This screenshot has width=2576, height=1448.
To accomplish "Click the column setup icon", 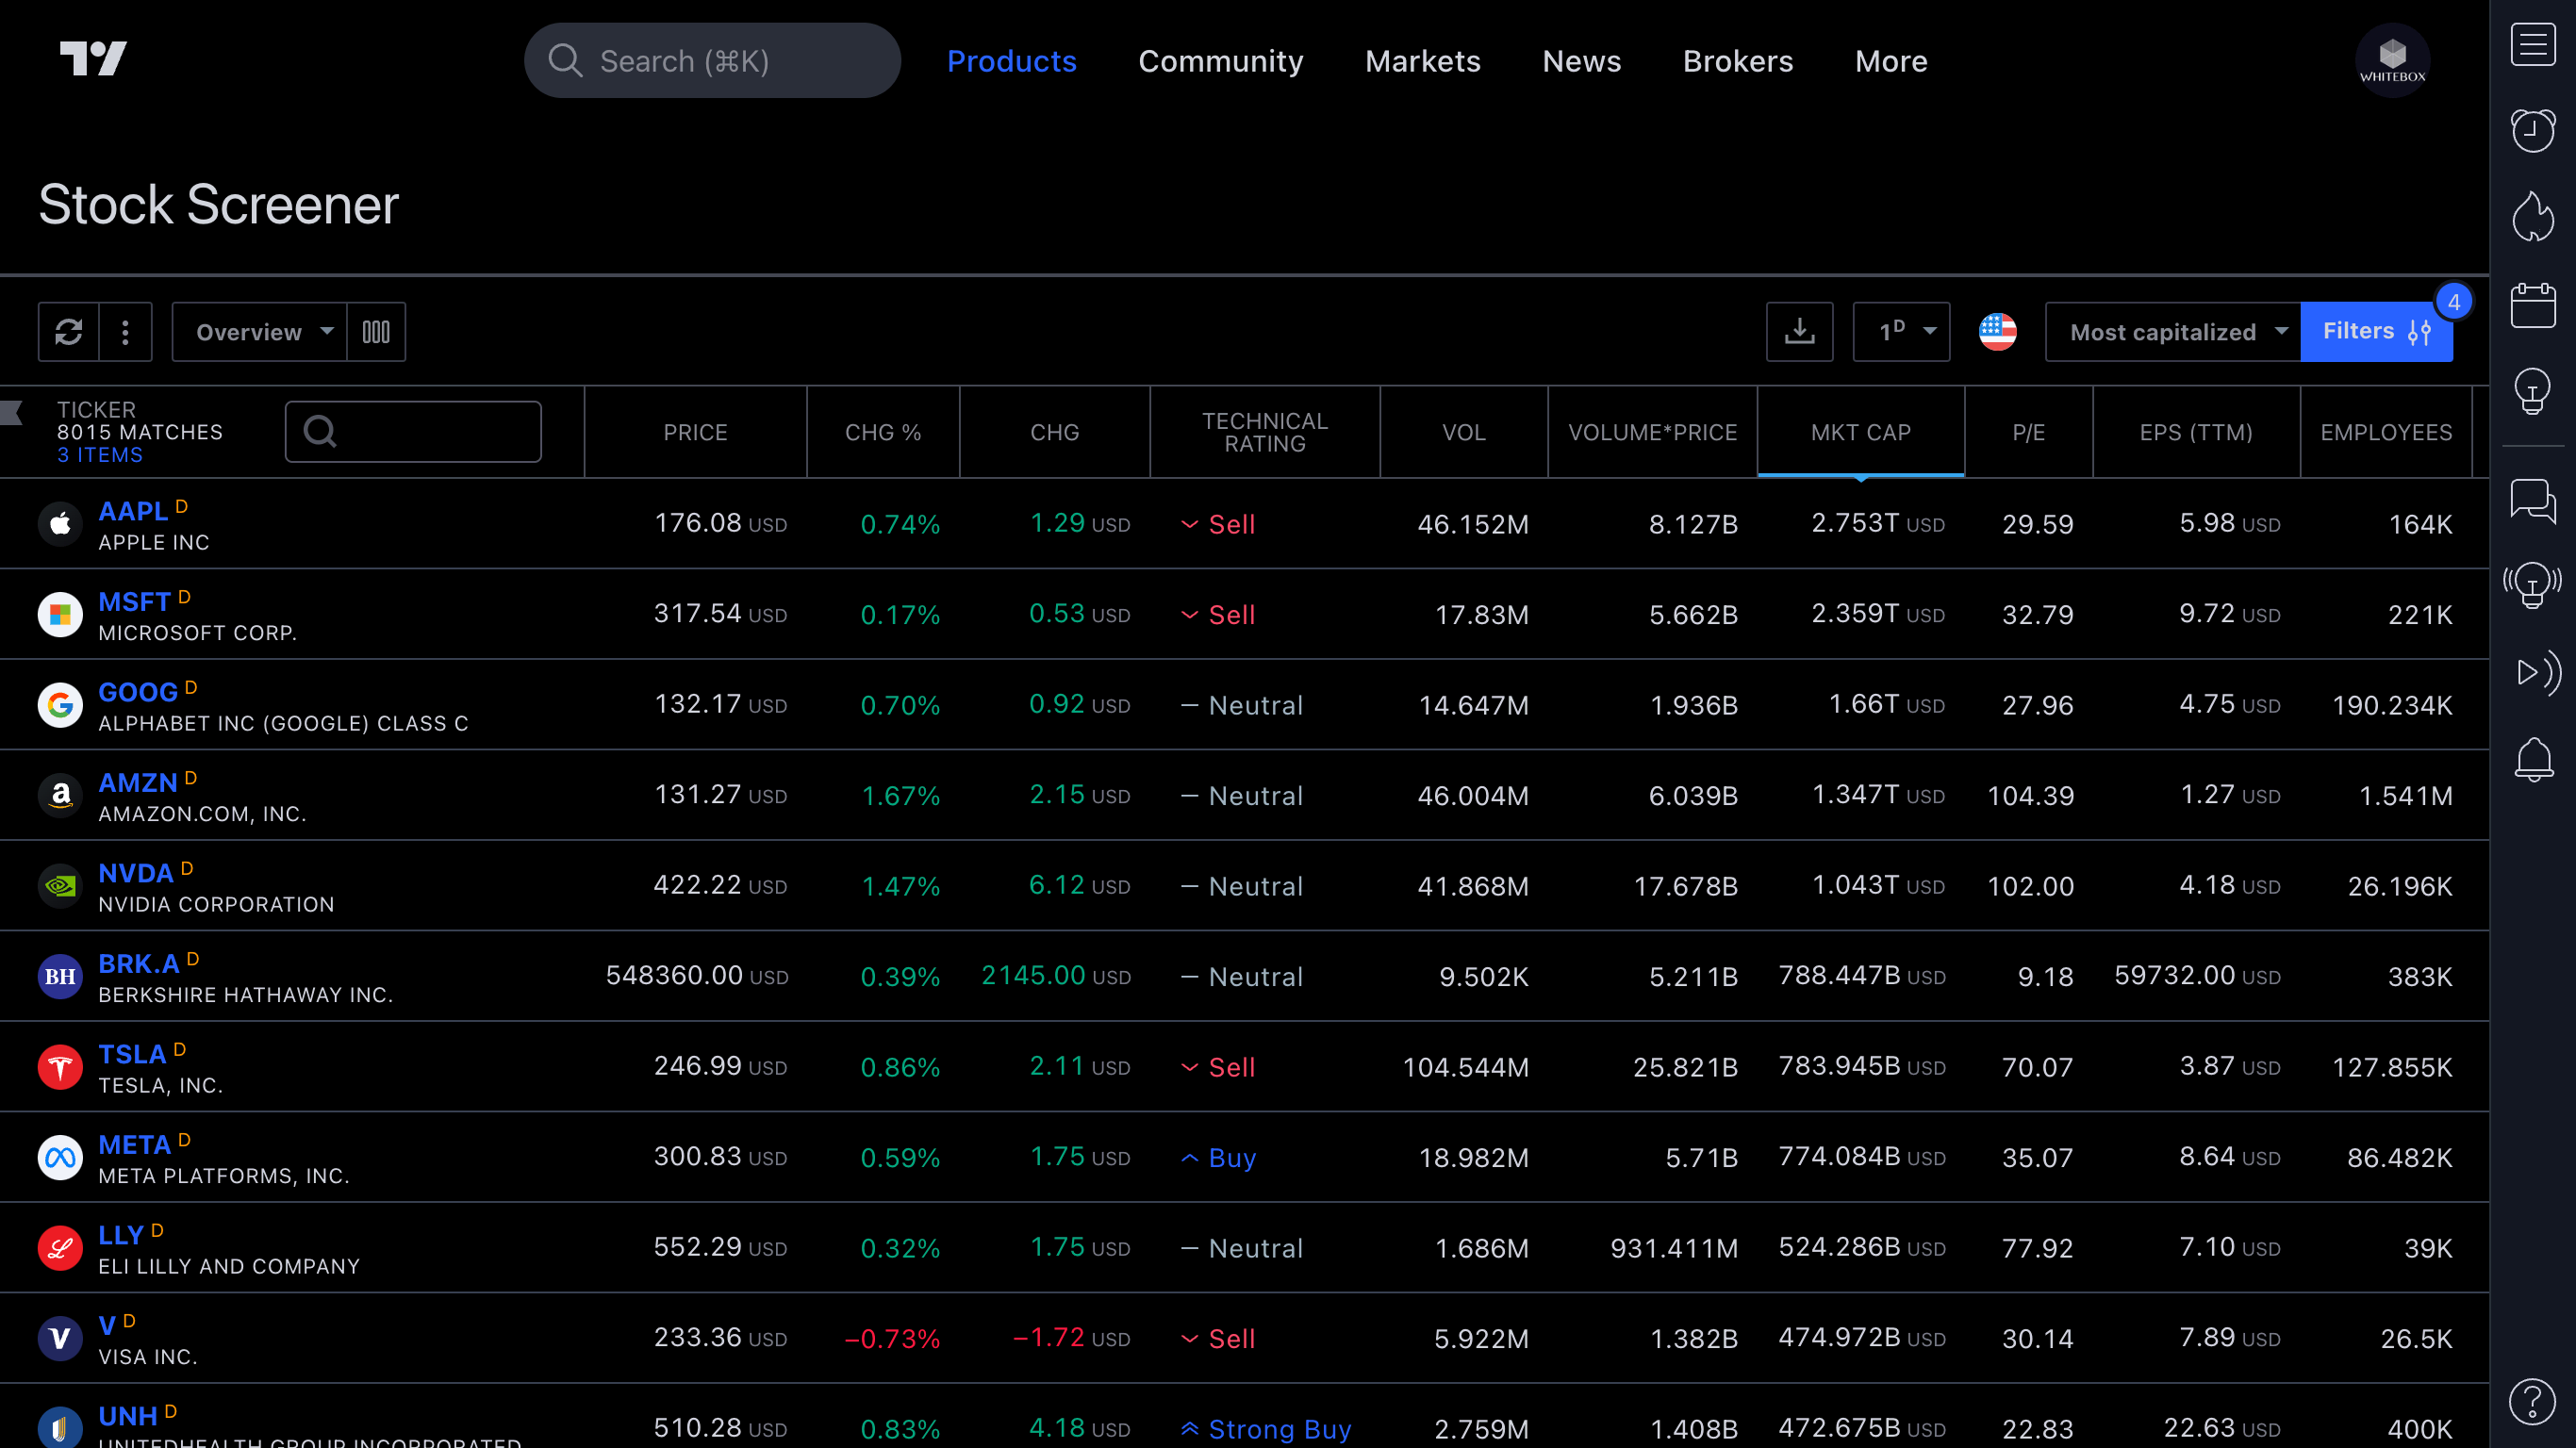I will [x=376, y=332].
